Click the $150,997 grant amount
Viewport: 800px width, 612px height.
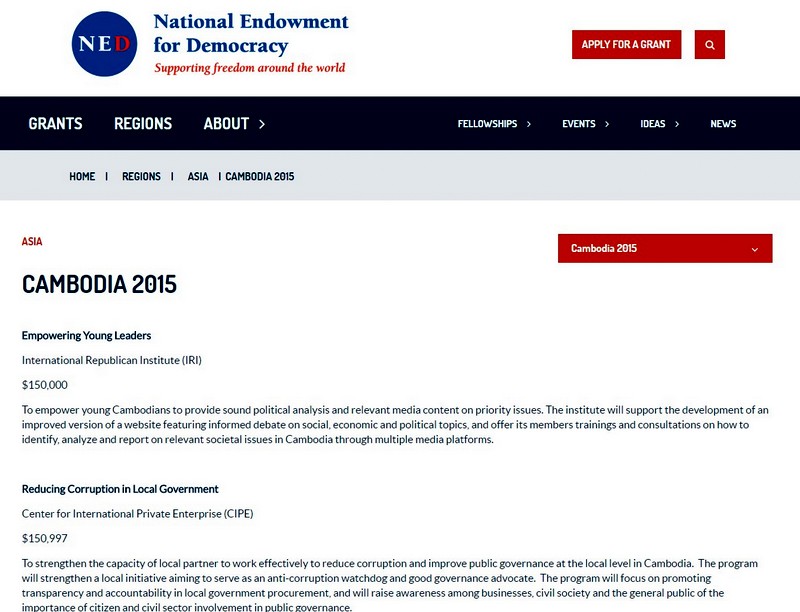44,539
